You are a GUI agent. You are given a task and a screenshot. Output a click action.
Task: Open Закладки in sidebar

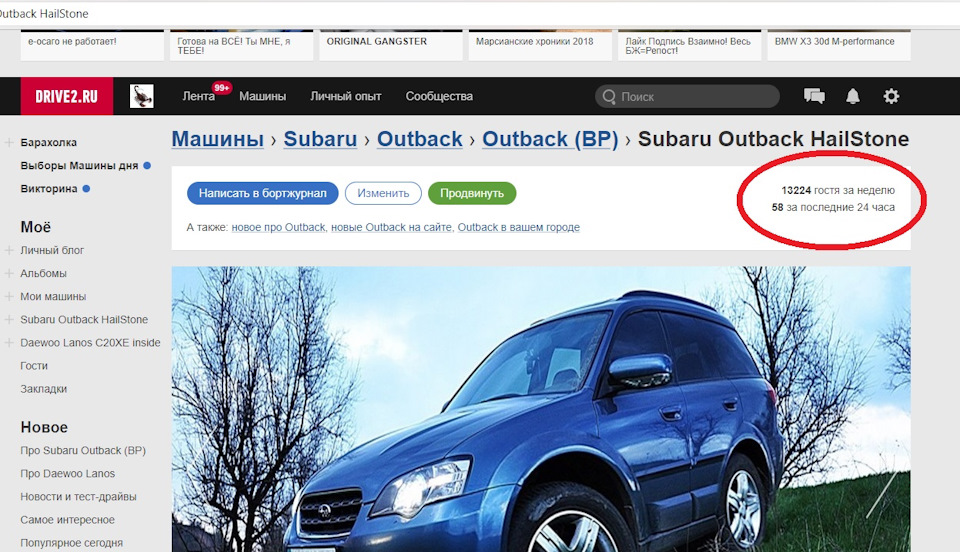43,389
